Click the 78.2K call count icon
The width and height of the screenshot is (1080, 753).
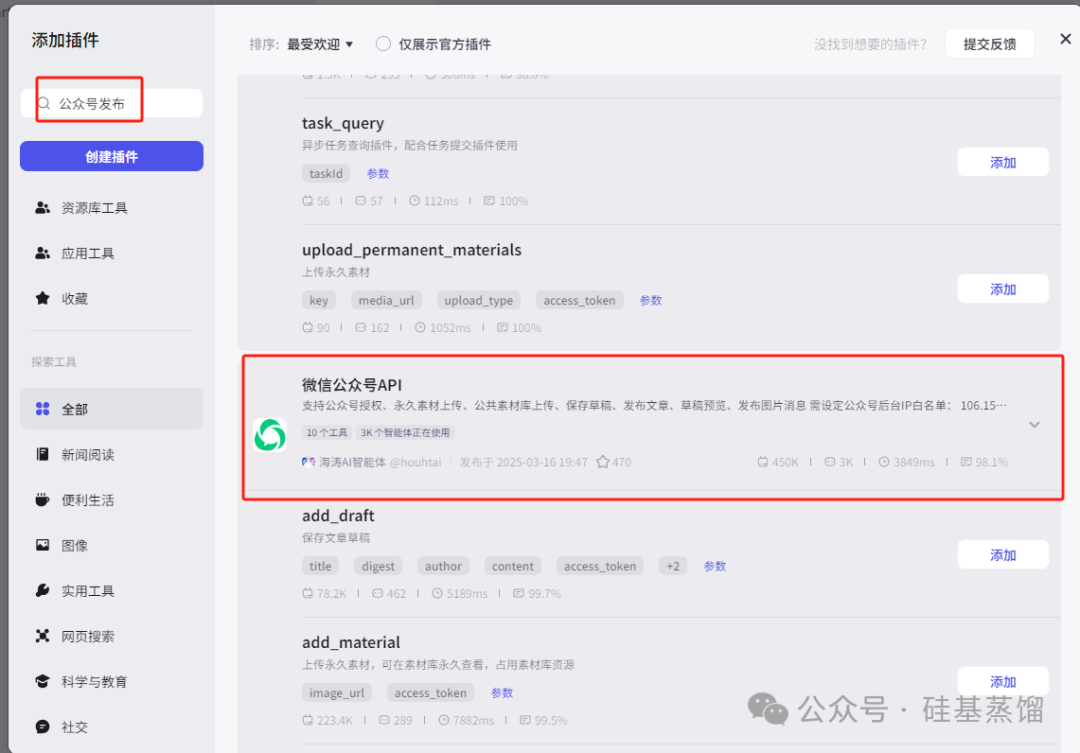click(307, 593)
